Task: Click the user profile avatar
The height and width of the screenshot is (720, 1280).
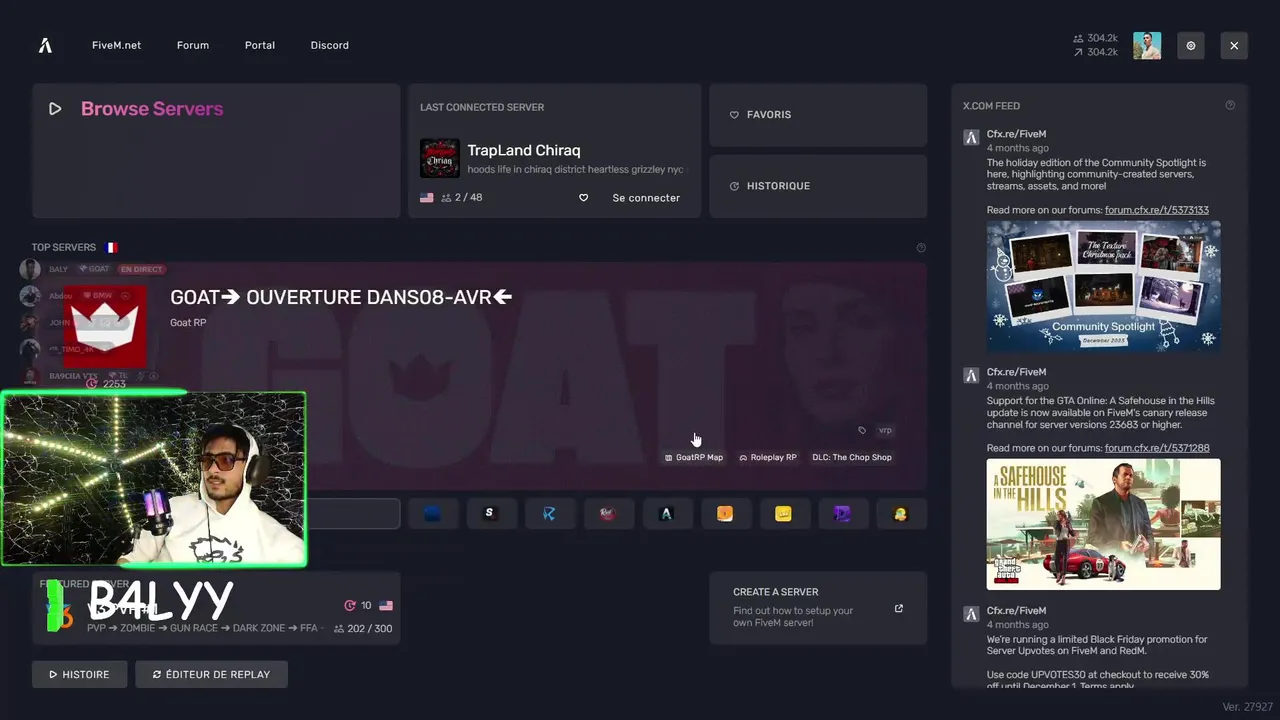Action: pyautogui.click(x=1147, y=45)
